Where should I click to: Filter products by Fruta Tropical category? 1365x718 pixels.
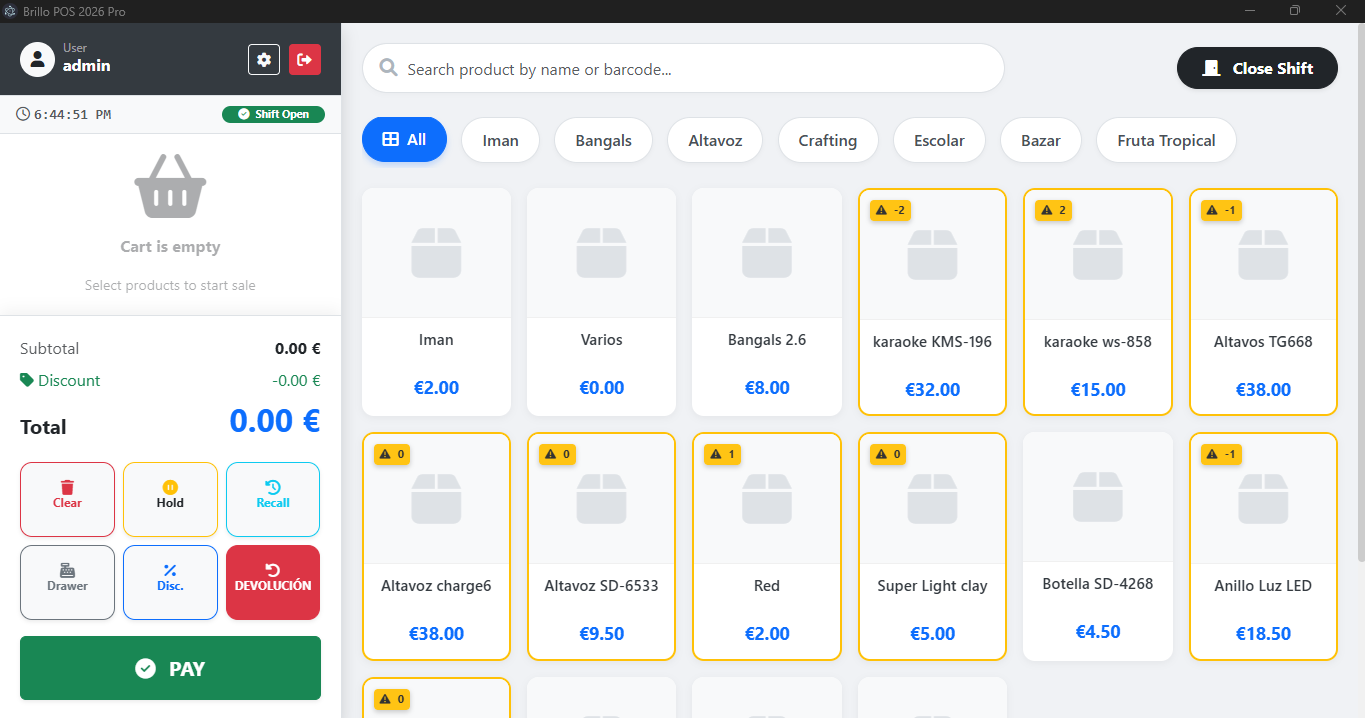[1166, 140]
